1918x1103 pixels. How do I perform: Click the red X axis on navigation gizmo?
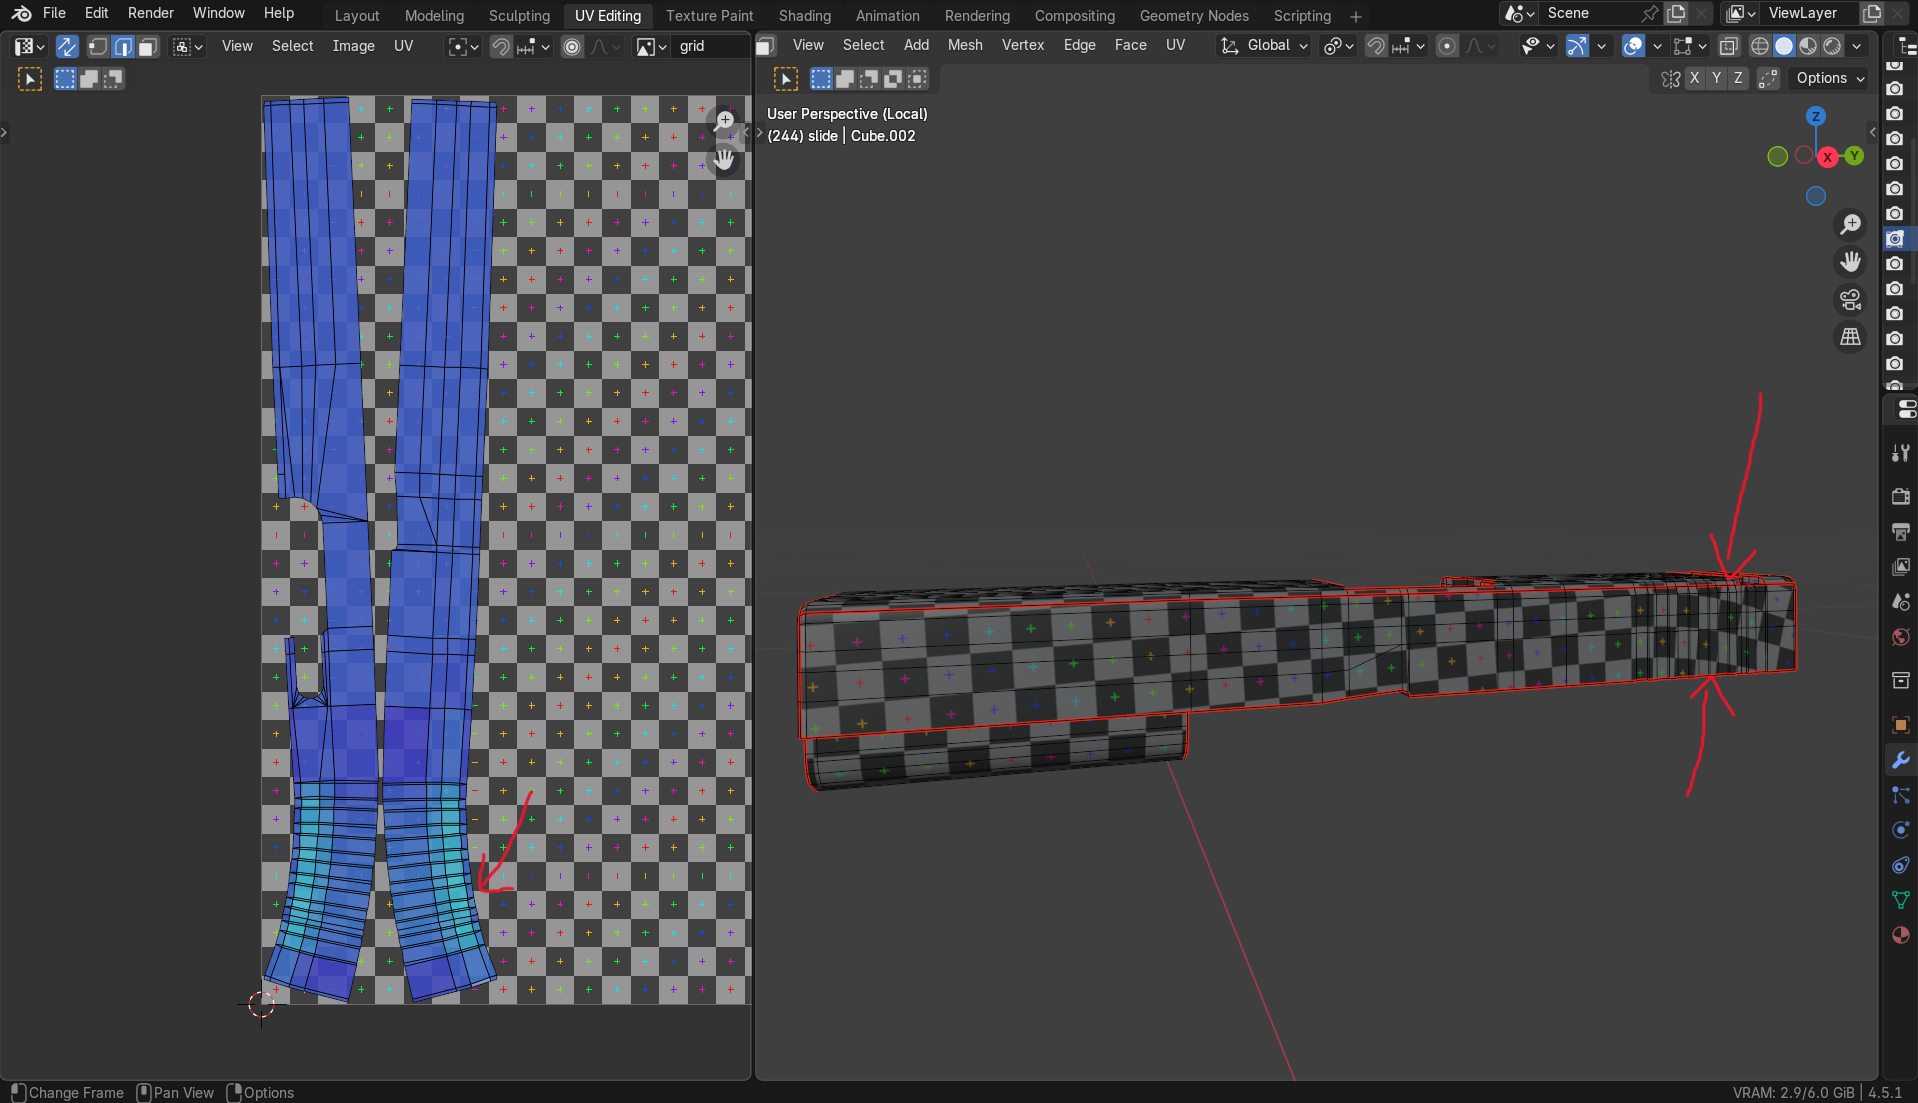tap(1828, 157)
